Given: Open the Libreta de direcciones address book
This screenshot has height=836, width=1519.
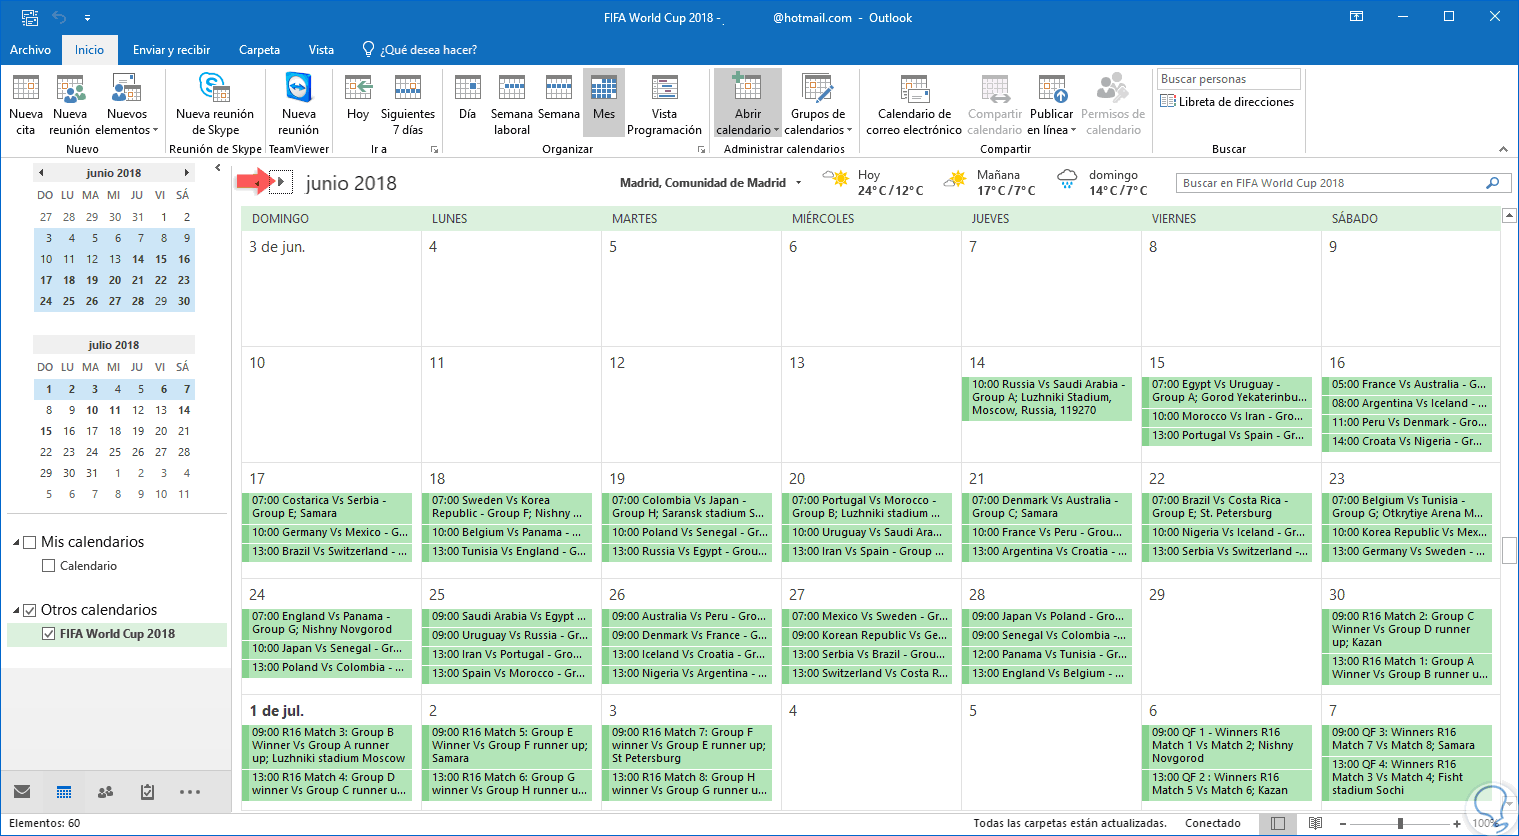Looking at the screenshot, I should click(1227, 102).
